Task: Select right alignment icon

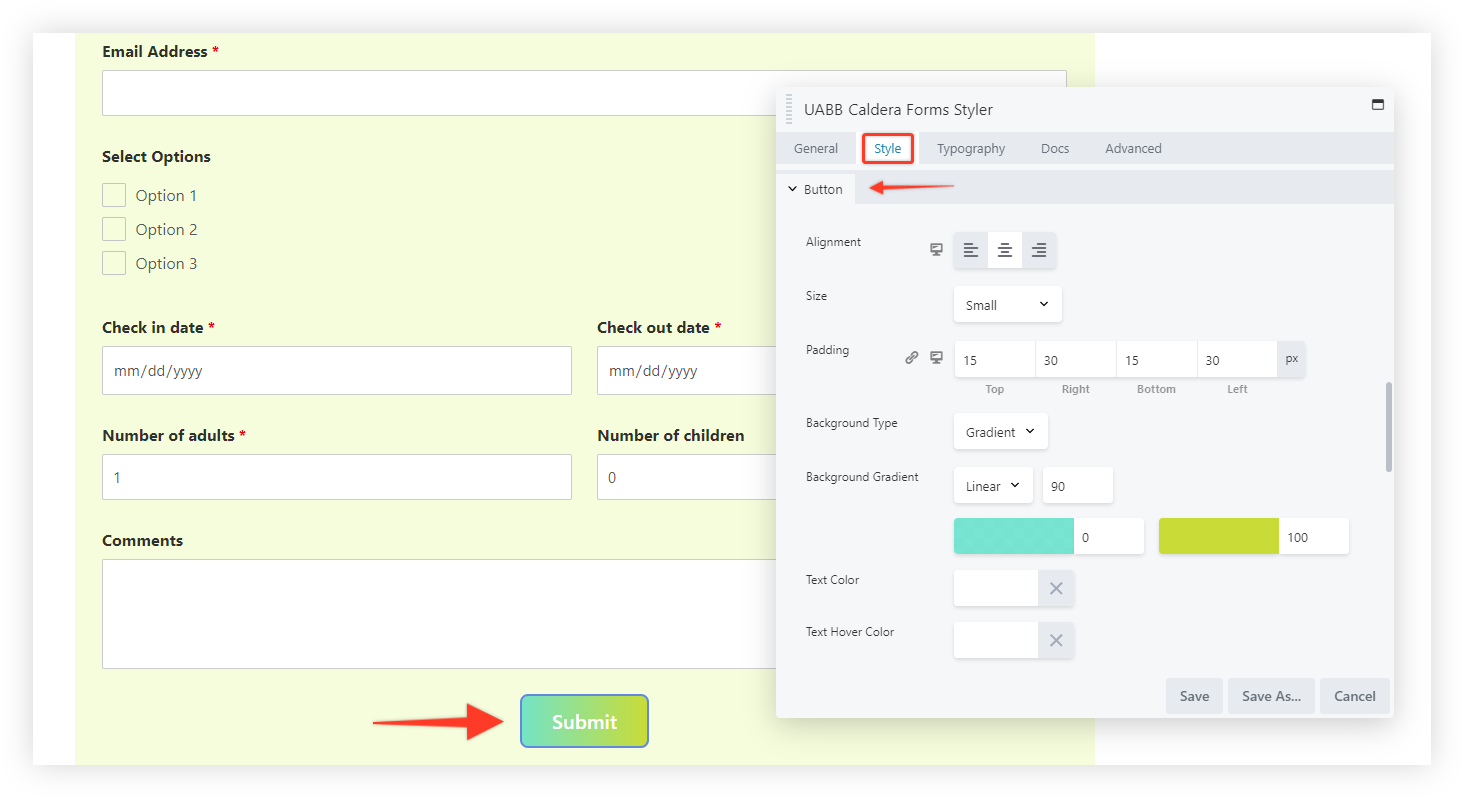Action: [x=1039, y=250]
